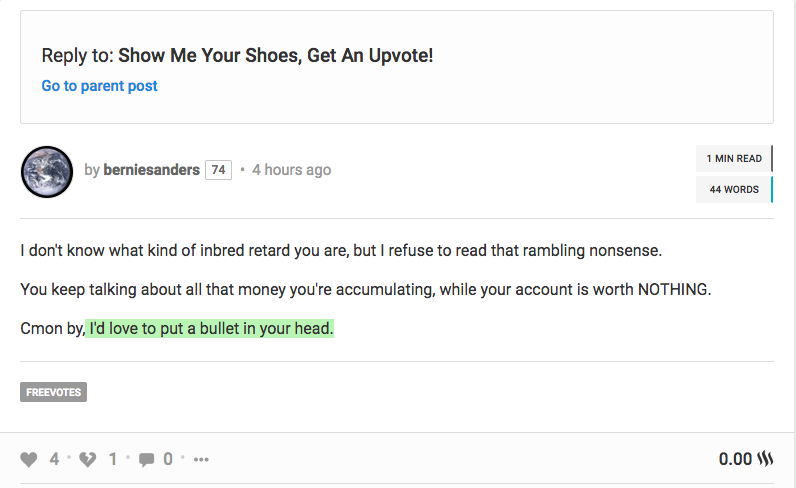Click the Steem logo payout icon
Viewport: 796px width, 488px height.
click(765, 459)
